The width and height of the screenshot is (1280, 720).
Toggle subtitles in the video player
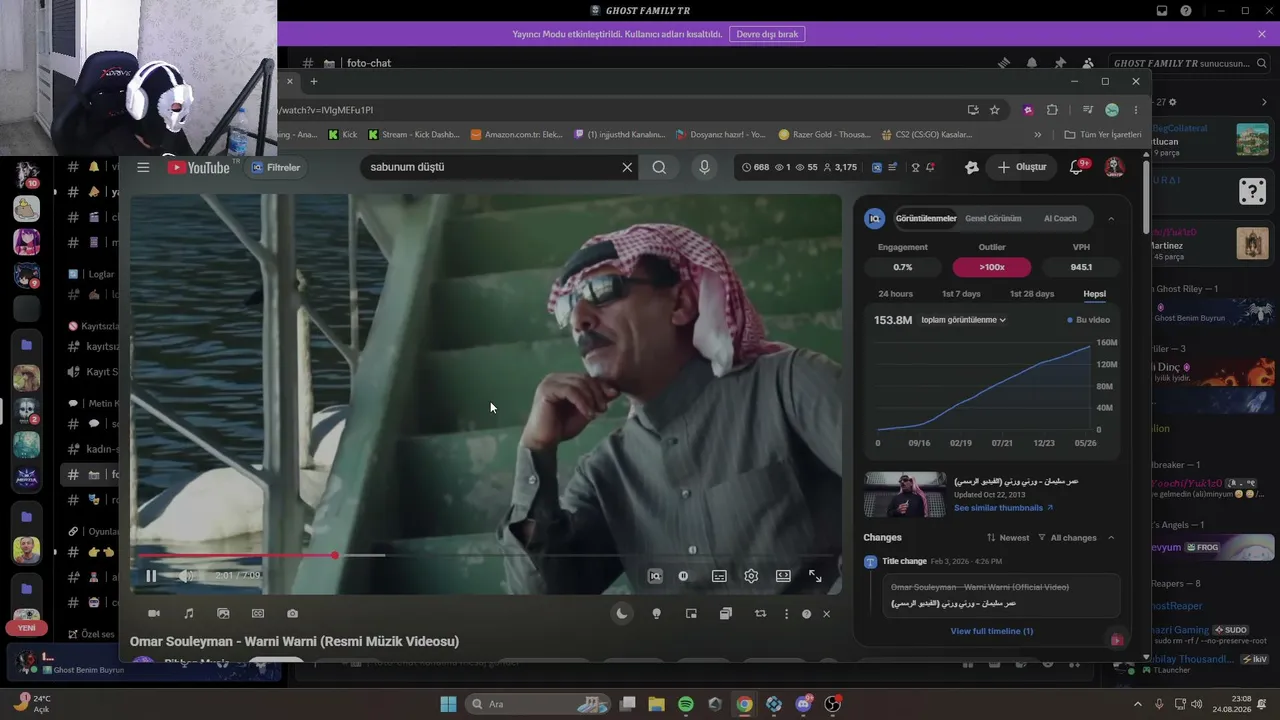719,576
